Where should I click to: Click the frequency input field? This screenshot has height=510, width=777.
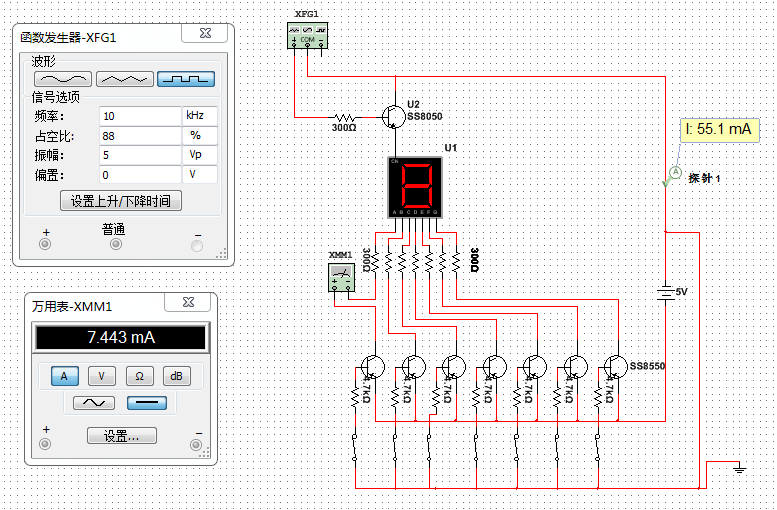[138, 116]
